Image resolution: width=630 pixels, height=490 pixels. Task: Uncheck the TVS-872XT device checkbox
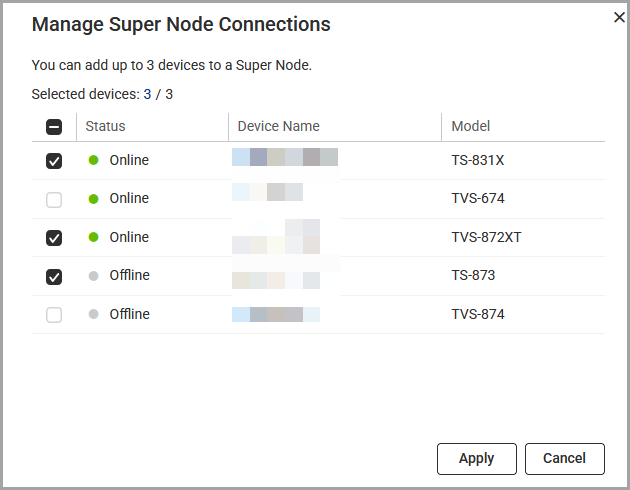[x=54, y=238]
